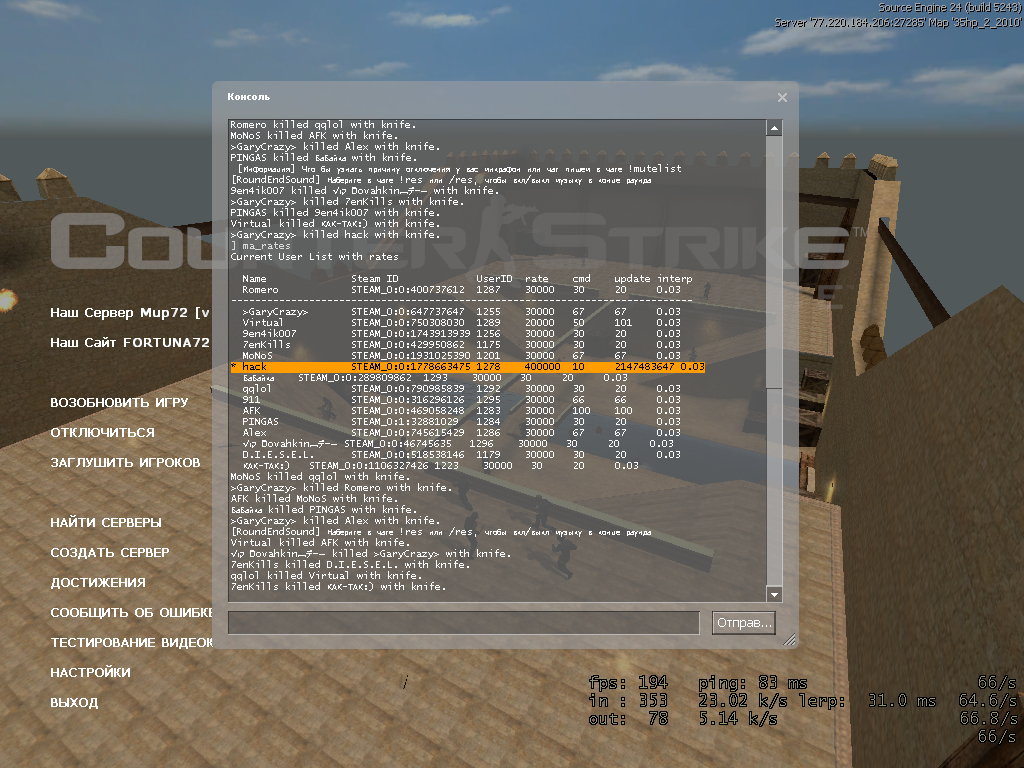This screenshot has height=768, width=1024.
Task: Click Steam ID 'STEAM_0:0:1778663475' value
Action: (x=411, y=366)
